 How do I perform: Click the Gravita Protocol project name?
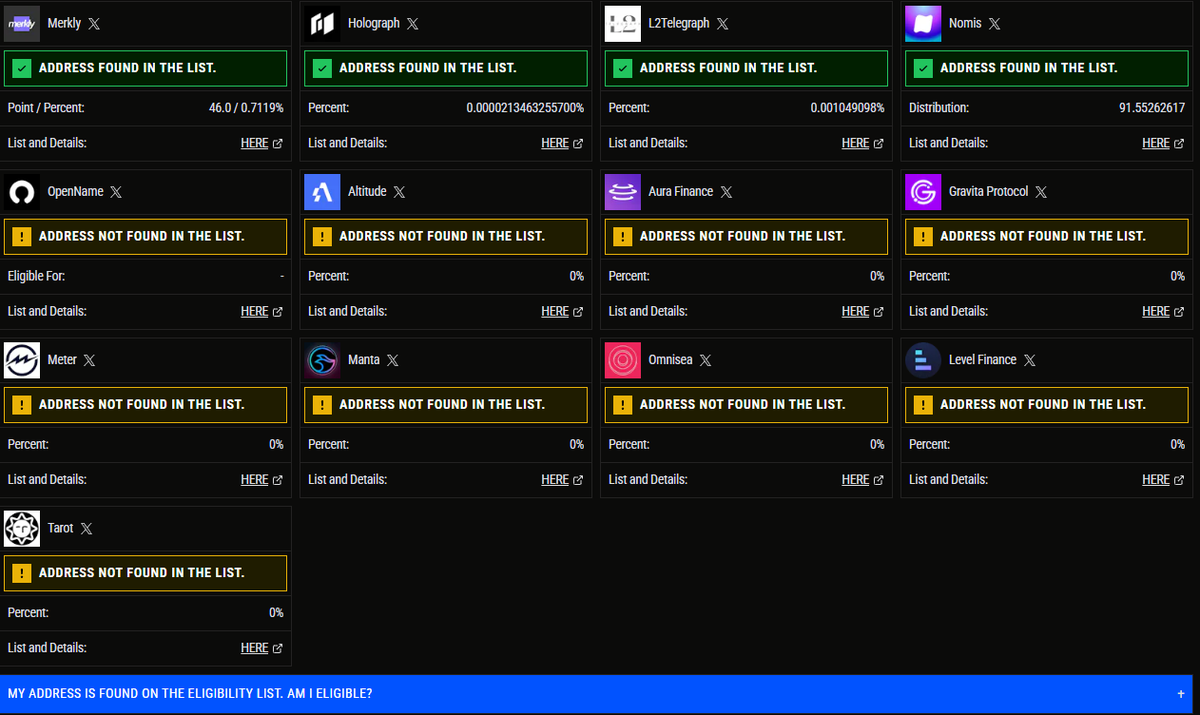pyautogui.click(x=988, y=191)
